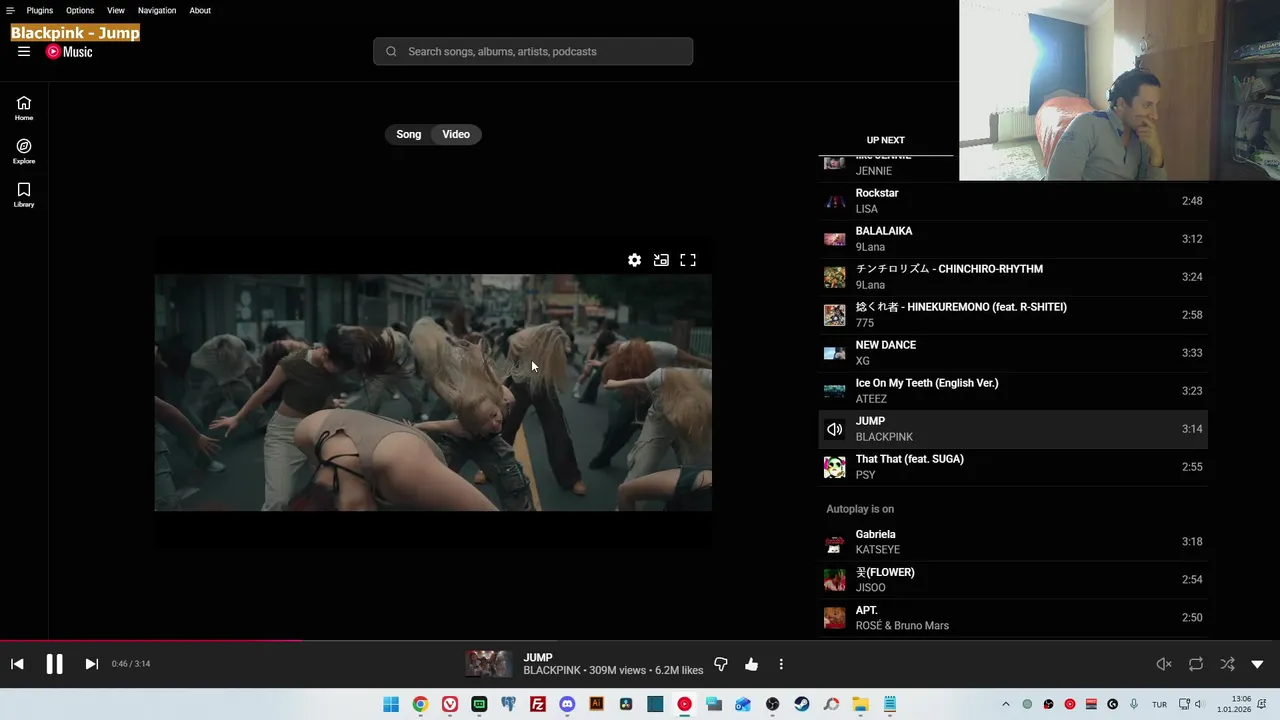Open Vivaldi browser from the taskbar
Image resolution: width=1280 pixels, height=720 pixels.
pyautogui.click(x=450, y=704)
